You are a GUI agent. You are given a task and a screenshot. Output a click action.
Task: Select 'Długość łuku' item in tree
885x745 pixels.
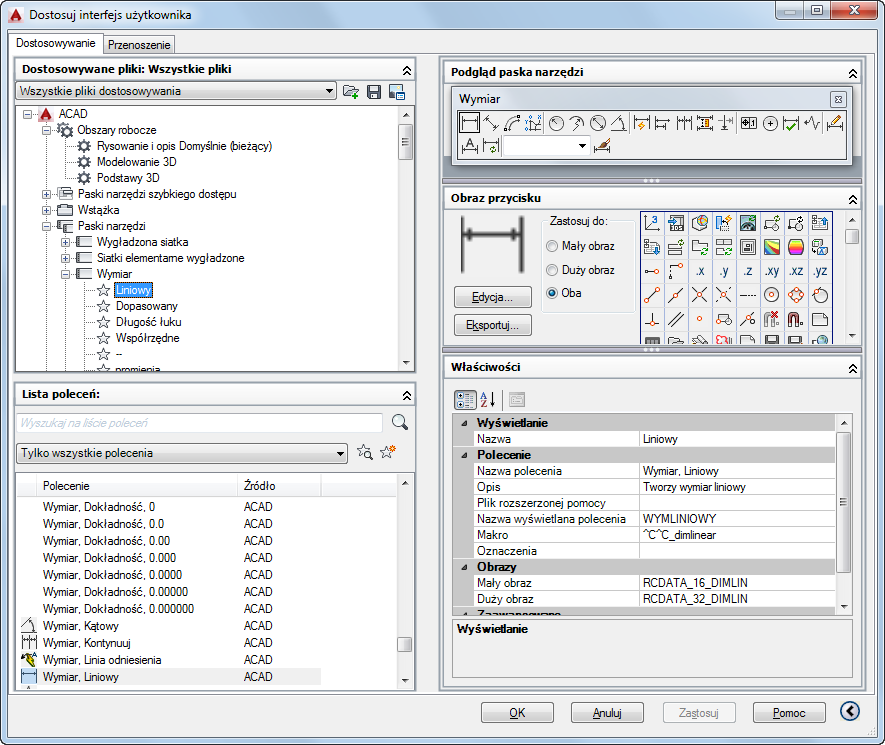coord(148,322)
